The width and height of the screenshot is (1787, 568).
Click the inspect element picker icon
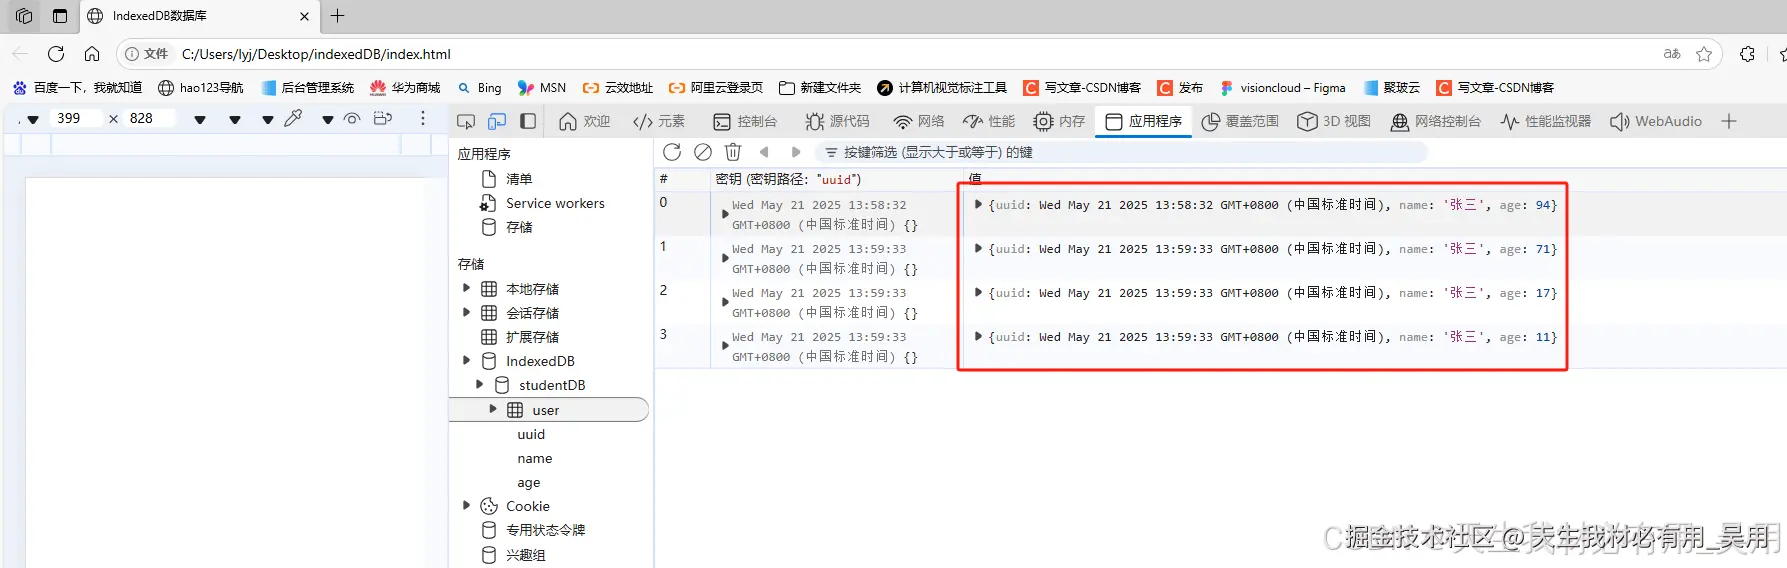(x=466, y=121)
